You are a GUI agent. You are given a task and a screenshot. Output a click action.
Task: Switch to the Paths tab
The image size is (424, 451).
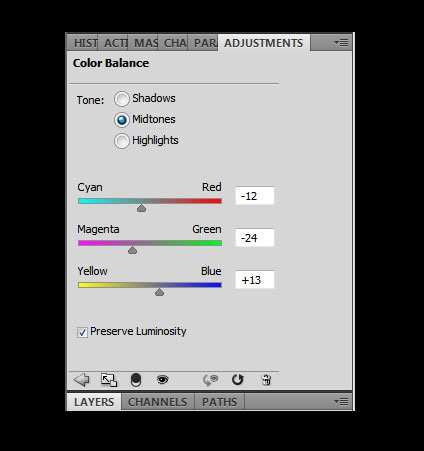[219, 402]
